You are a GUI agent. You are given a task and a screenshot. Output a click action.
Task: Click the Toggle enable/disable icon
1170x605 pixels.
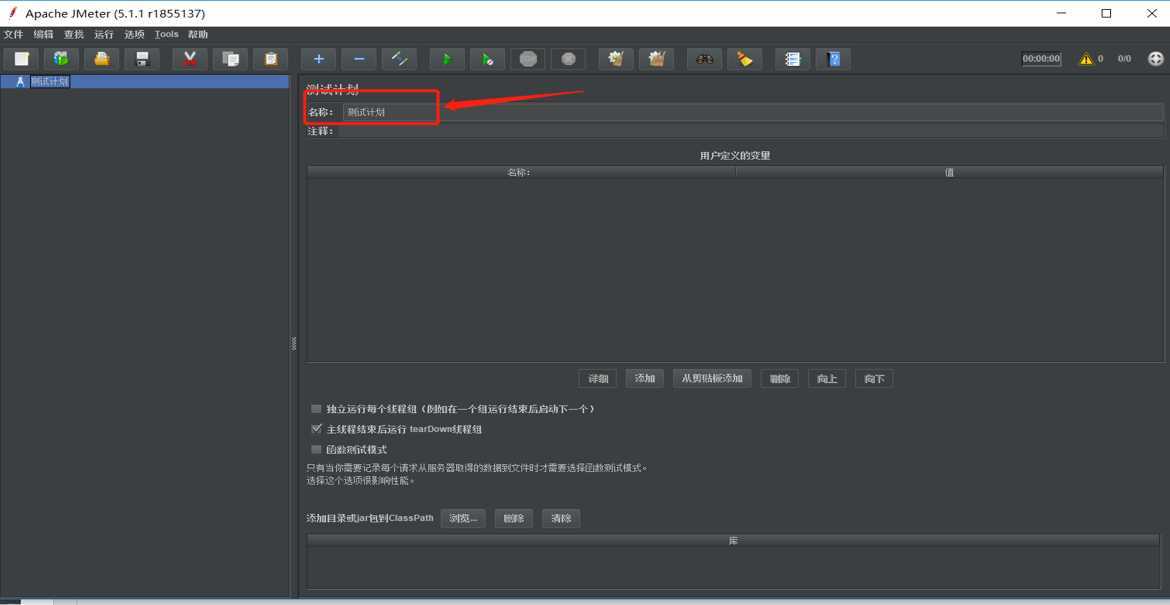[x=399, y=59]
